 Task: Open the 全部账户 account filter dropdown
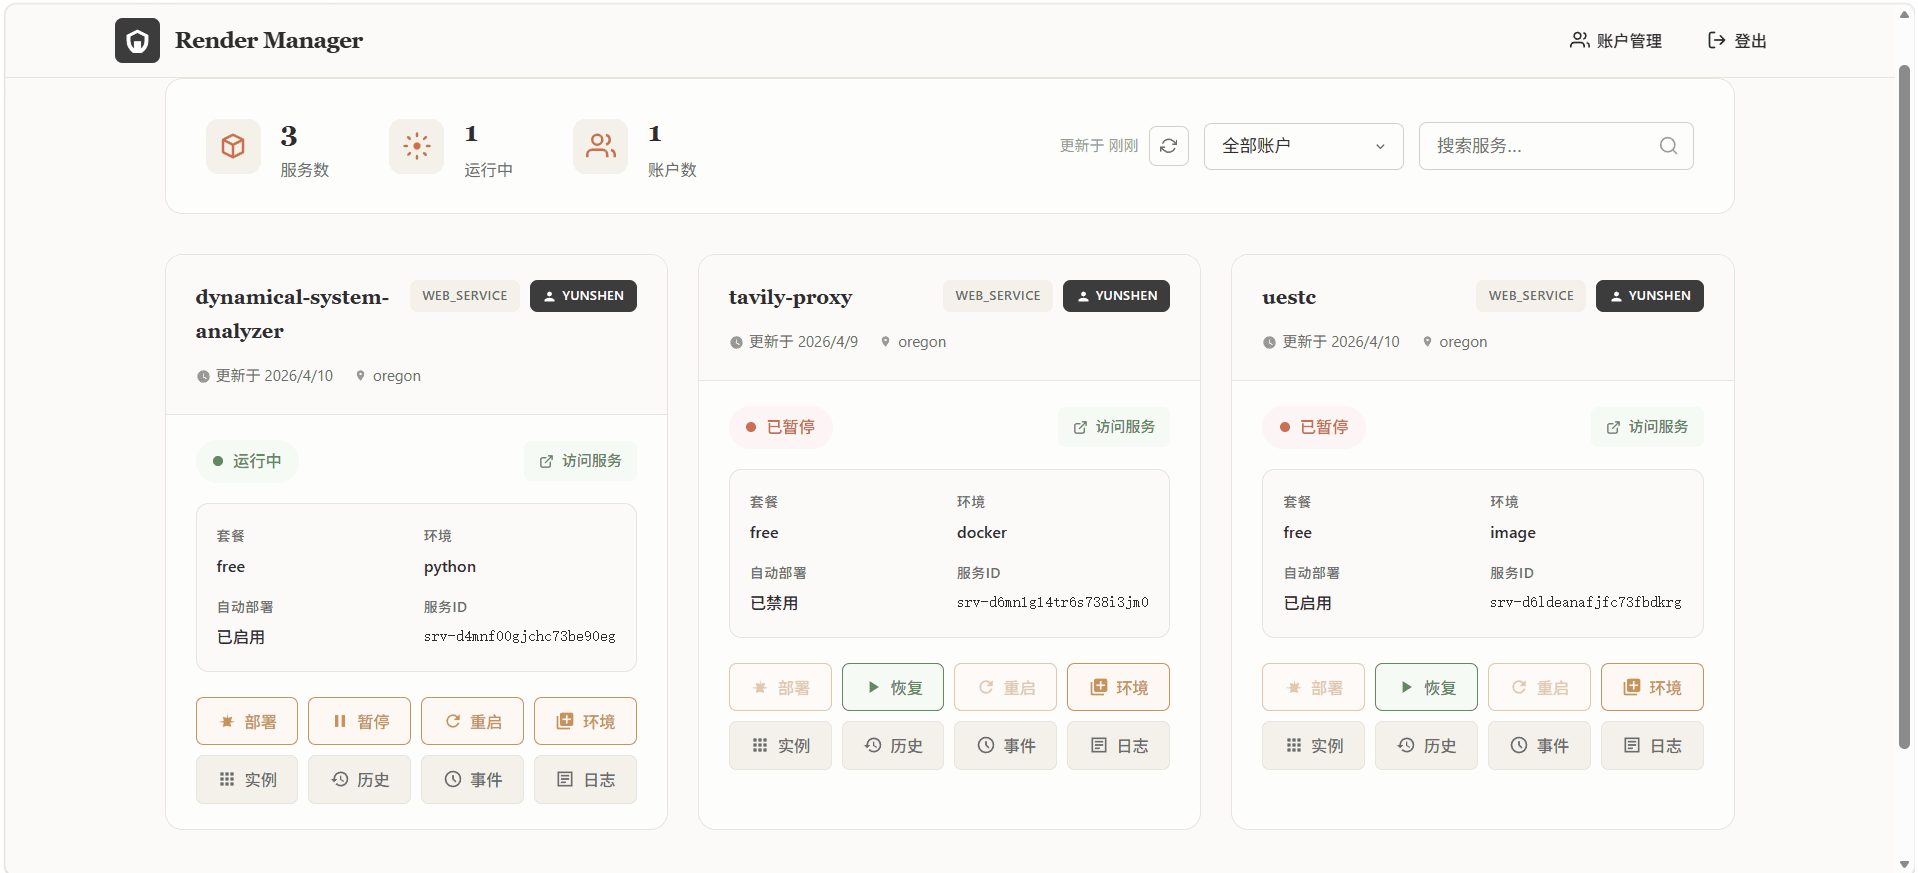pos(1304,146)
